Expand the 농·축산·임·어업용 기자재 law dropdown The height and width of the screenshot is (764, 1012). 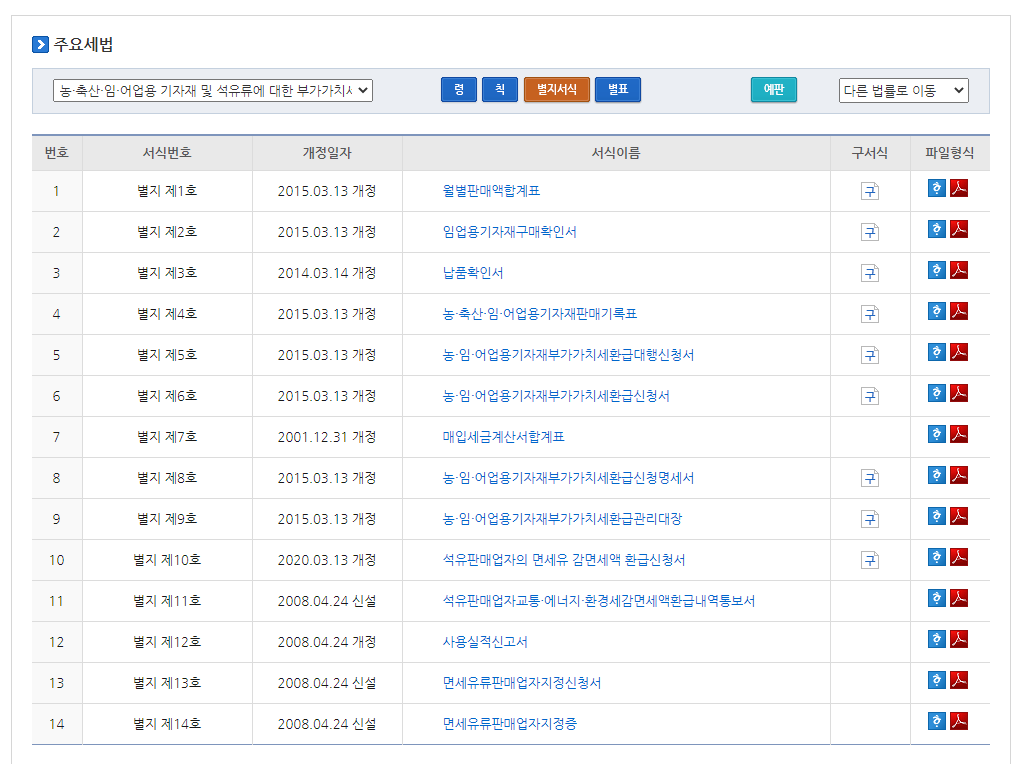point(213,91)
